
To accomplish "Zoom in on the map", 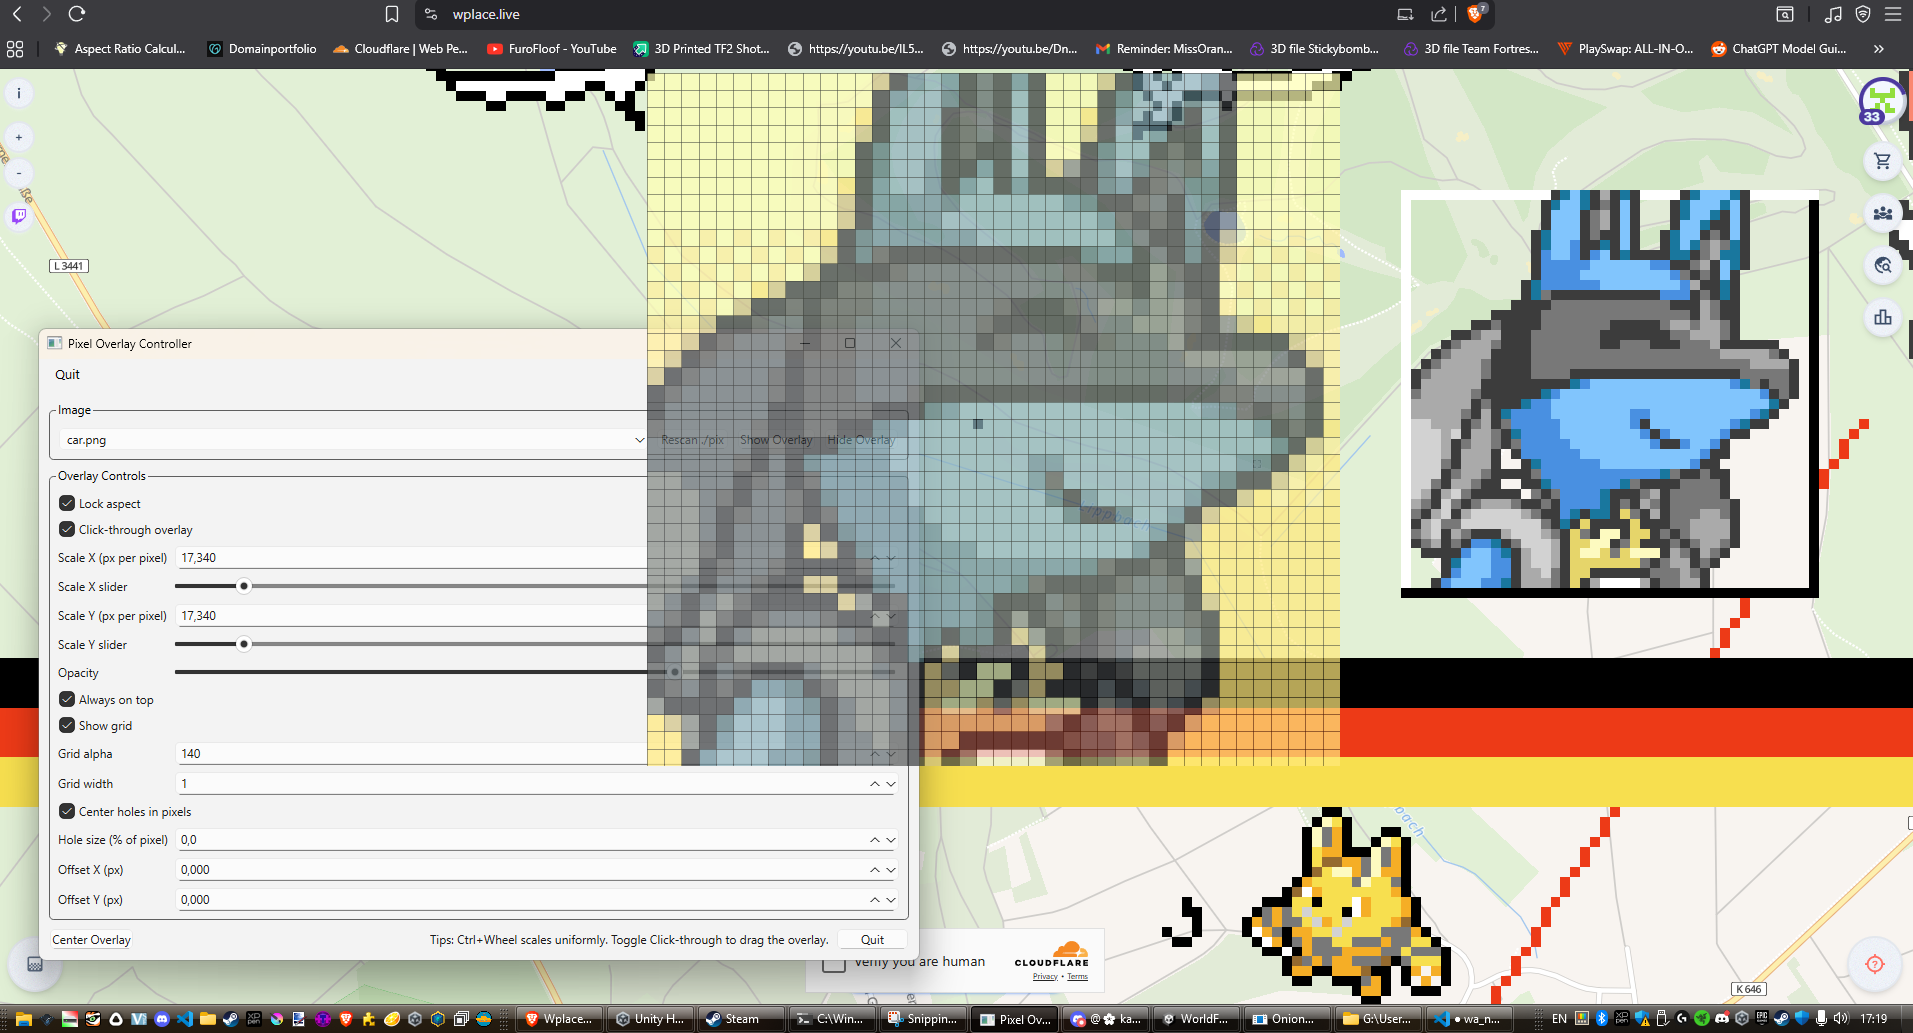I will (x=19, y=138).
